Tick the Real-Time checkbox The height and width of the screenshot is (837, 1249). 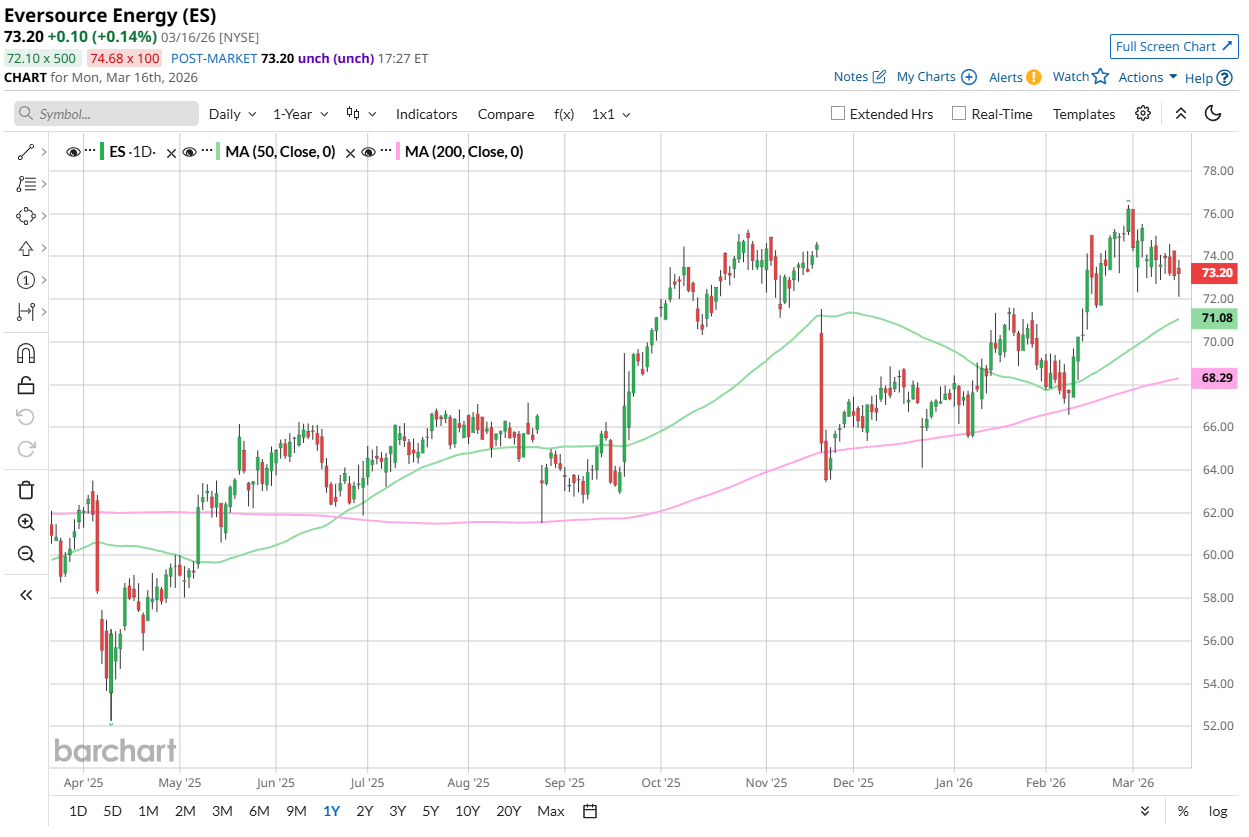tap(960, 114)
